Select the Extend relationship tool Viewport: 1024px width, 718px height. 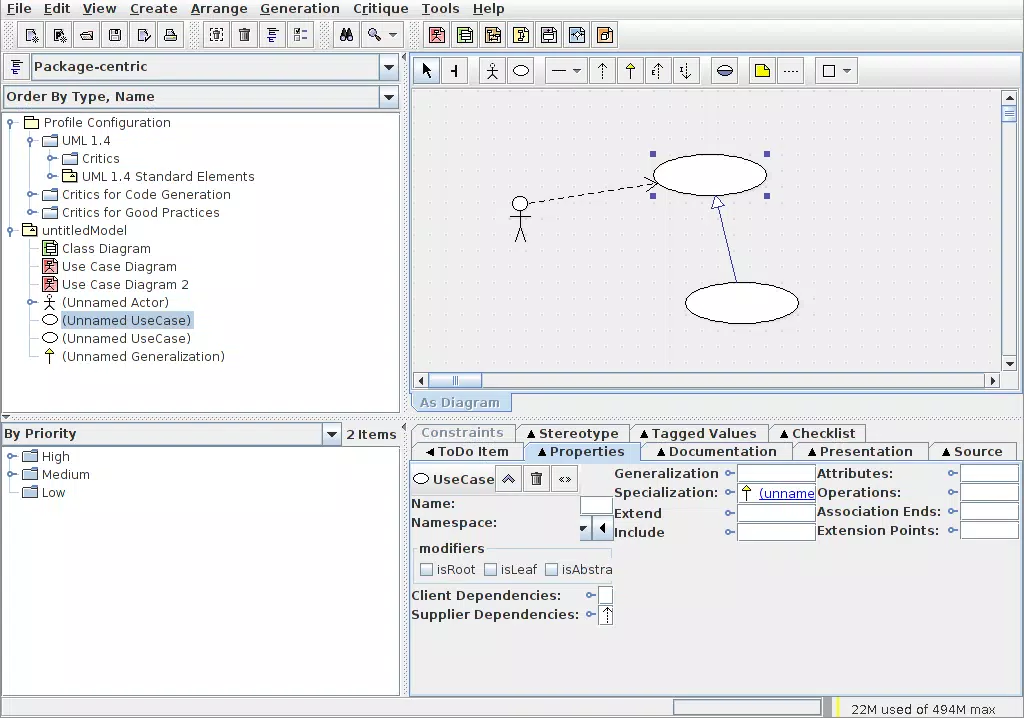pos(658,71)
